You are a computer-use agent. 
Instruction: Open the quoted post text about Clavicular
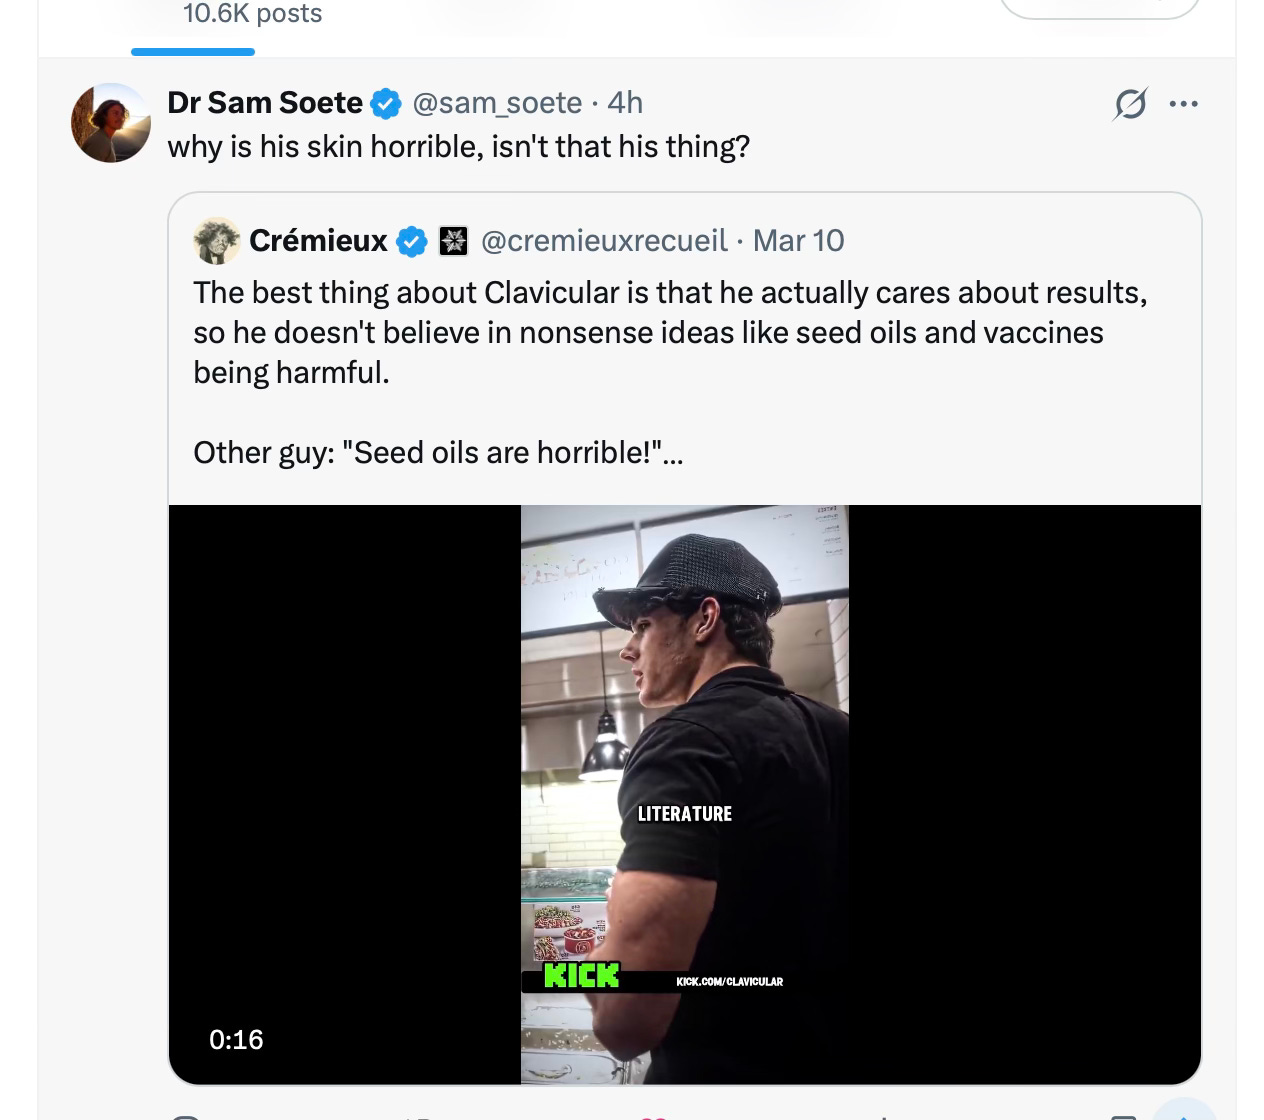(670, 332)
